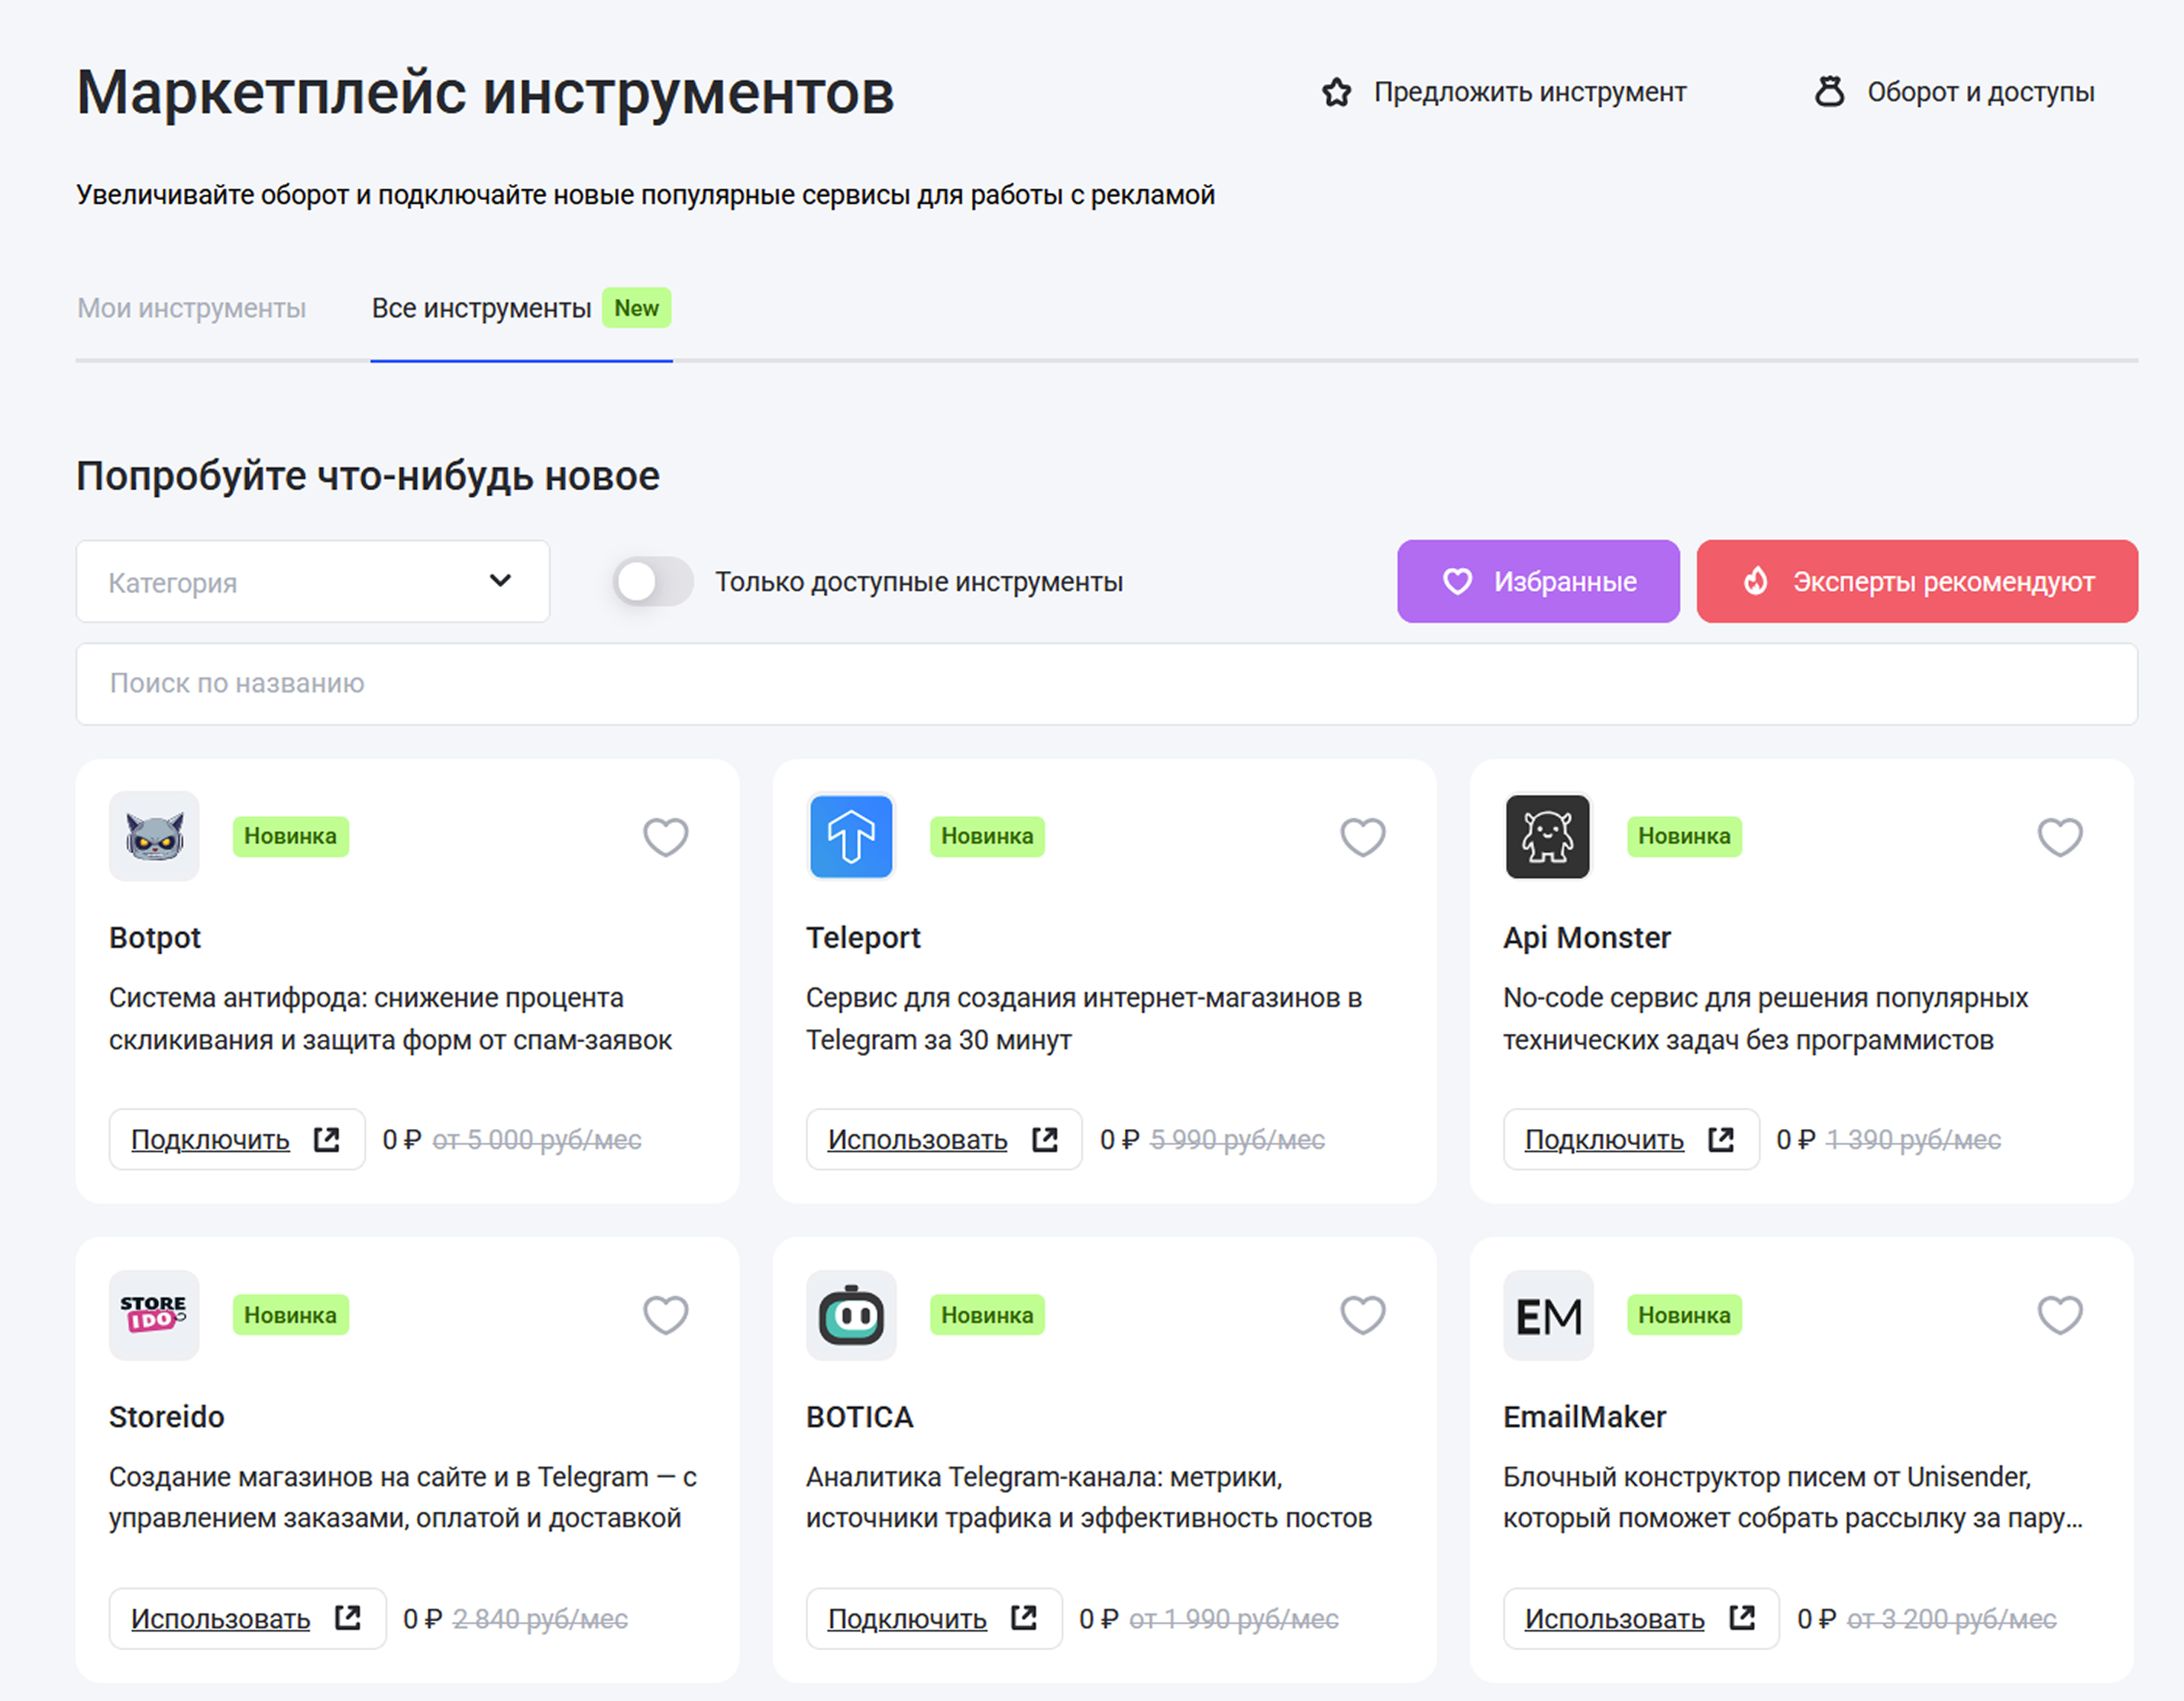2184x1701 pixels.
Task: Add Botpot to favorites with heart
Action: 665,837
